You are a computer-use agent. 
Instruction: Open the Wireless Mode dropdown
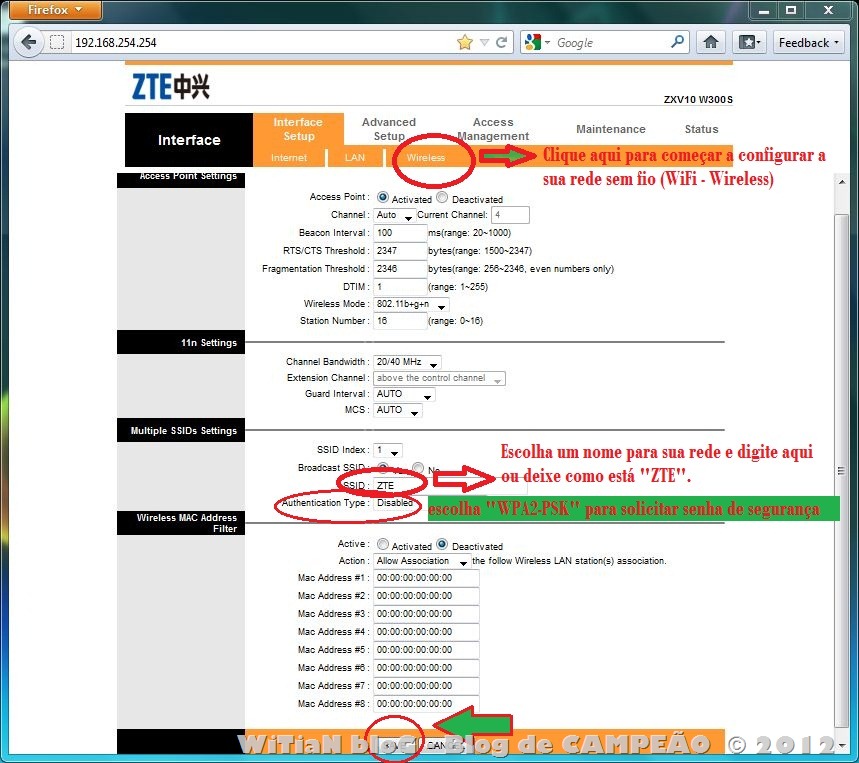pos(411,304)
